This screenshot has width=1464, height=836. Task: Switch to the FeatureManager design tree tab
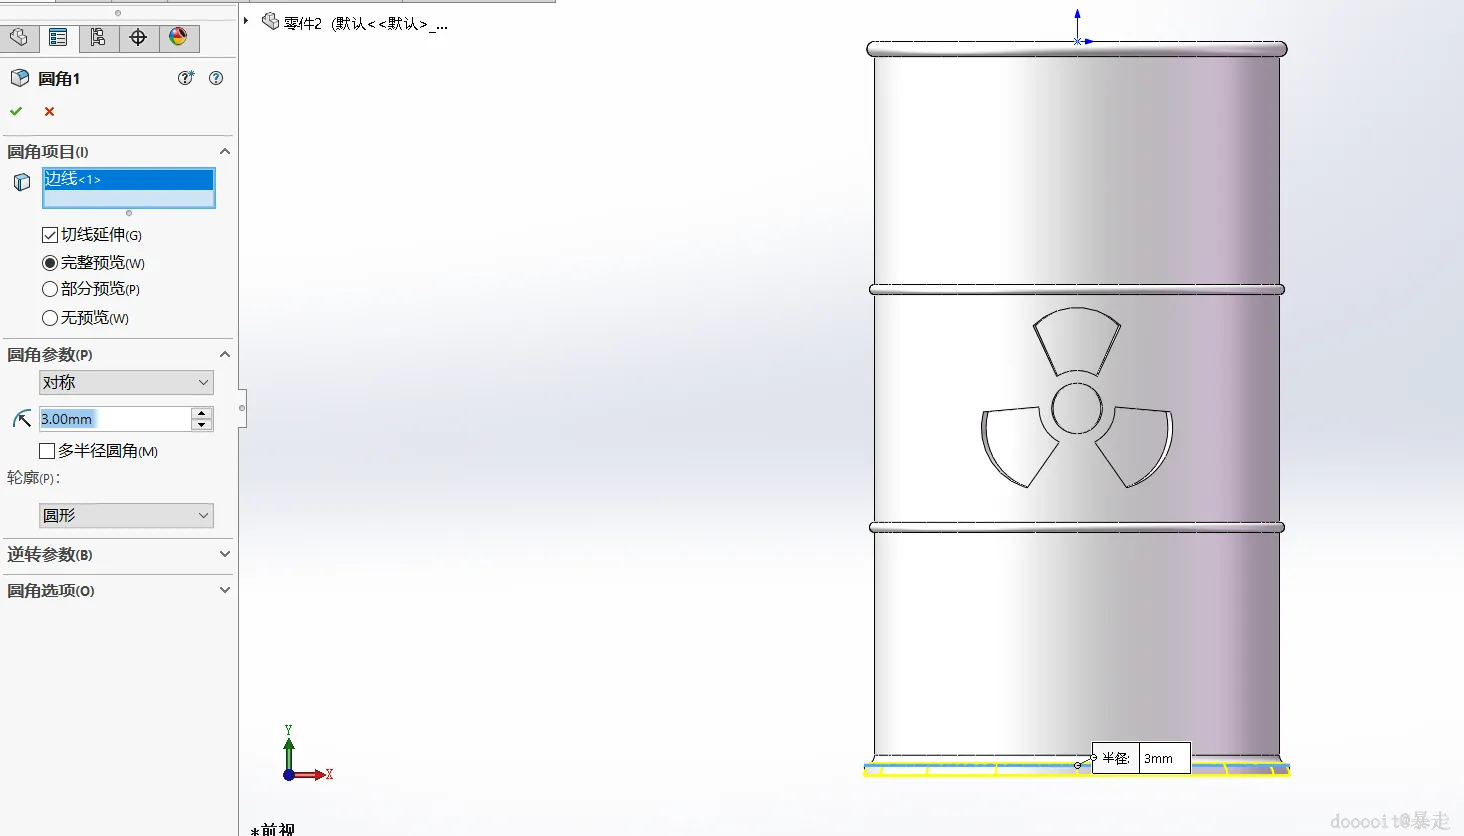pos(19,38)
